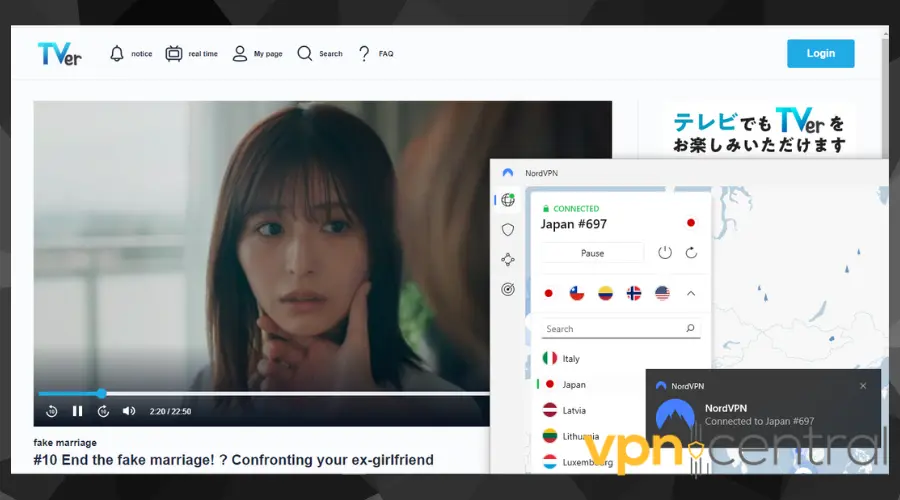Click the Search label in TVer header
This screenshot has width=900, height=500.
click(331, 54)
